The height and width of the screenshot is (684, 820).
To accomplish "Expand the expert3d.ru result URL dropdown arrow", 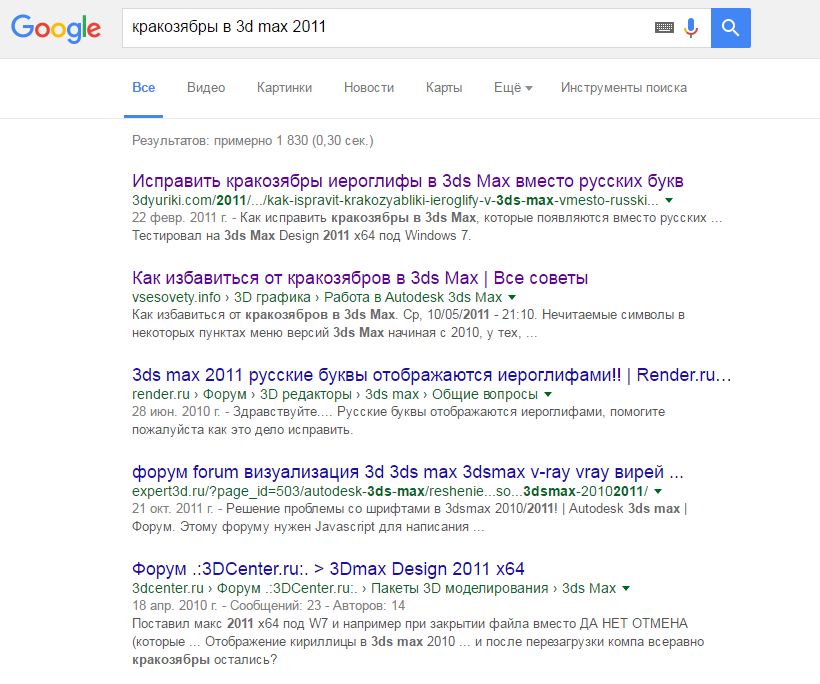I will [x=658, y=491].
